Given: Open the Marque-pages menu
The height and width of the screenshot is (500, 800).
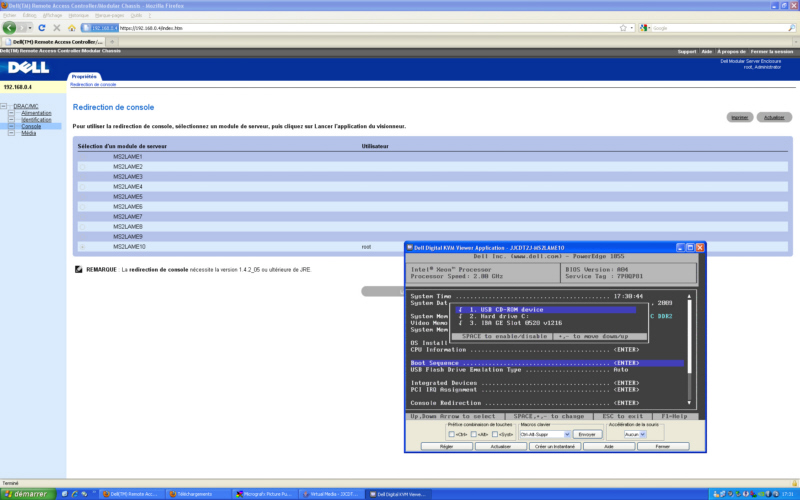Looking at the screenshot, I should click(110, 15).
